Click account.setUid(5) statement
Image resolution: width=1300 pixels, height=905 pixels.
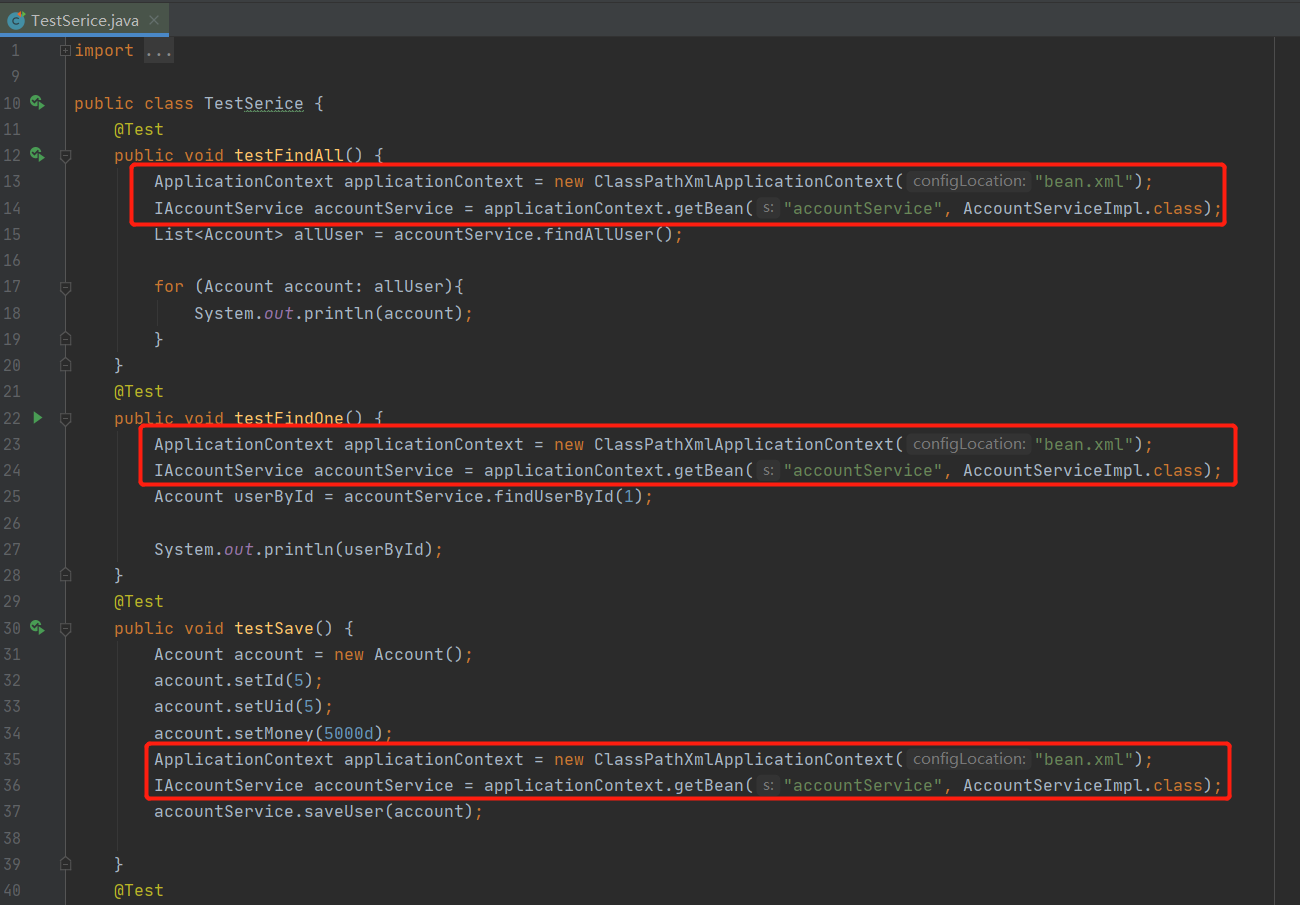(243, 706)
